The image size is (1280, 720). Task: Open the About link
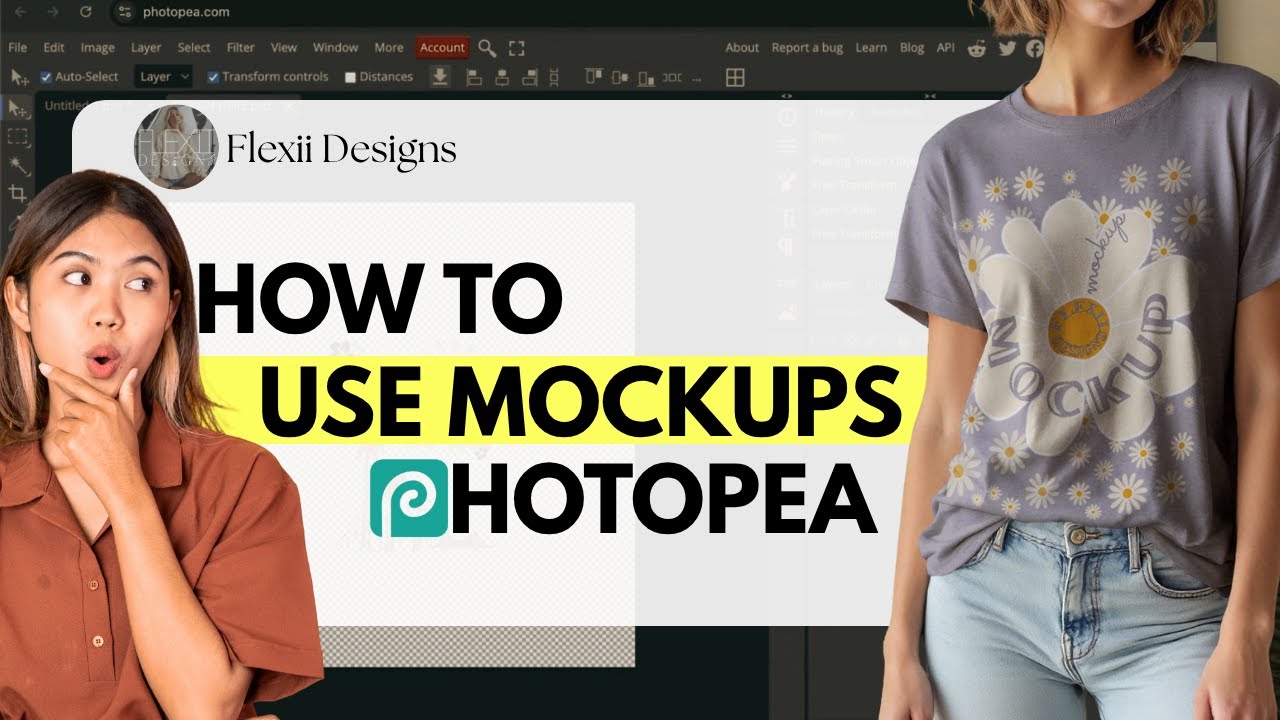click(x=742, y=47)
